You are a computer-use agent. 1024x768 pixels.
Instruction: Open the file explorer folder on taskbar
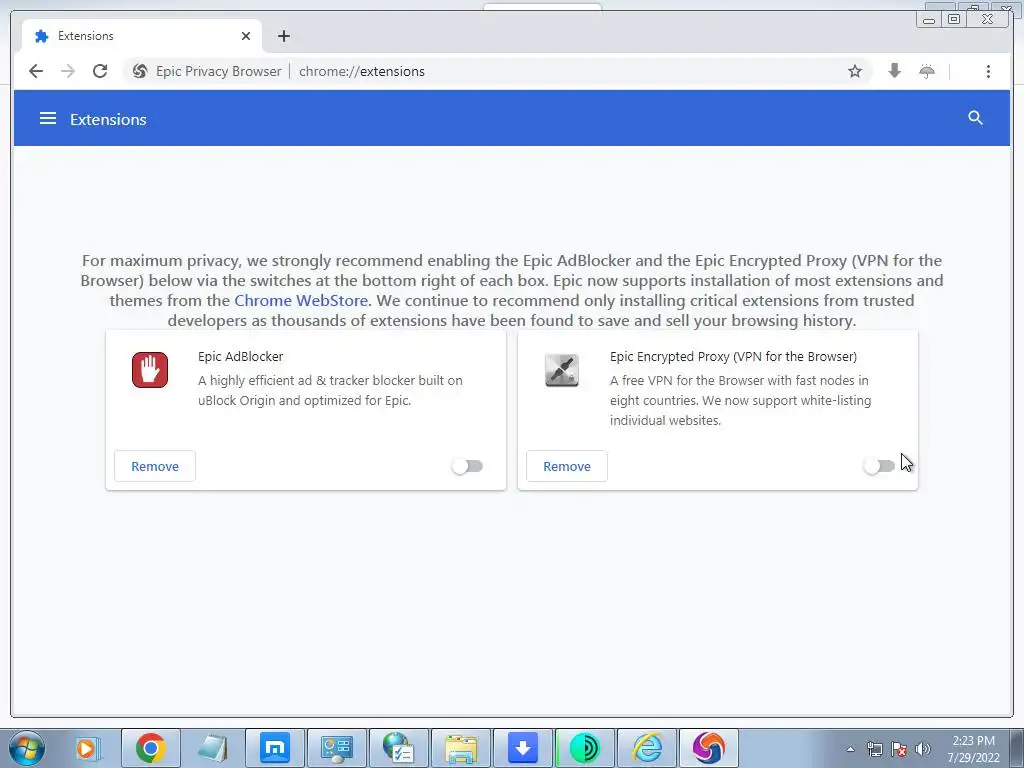pos(461,748)
